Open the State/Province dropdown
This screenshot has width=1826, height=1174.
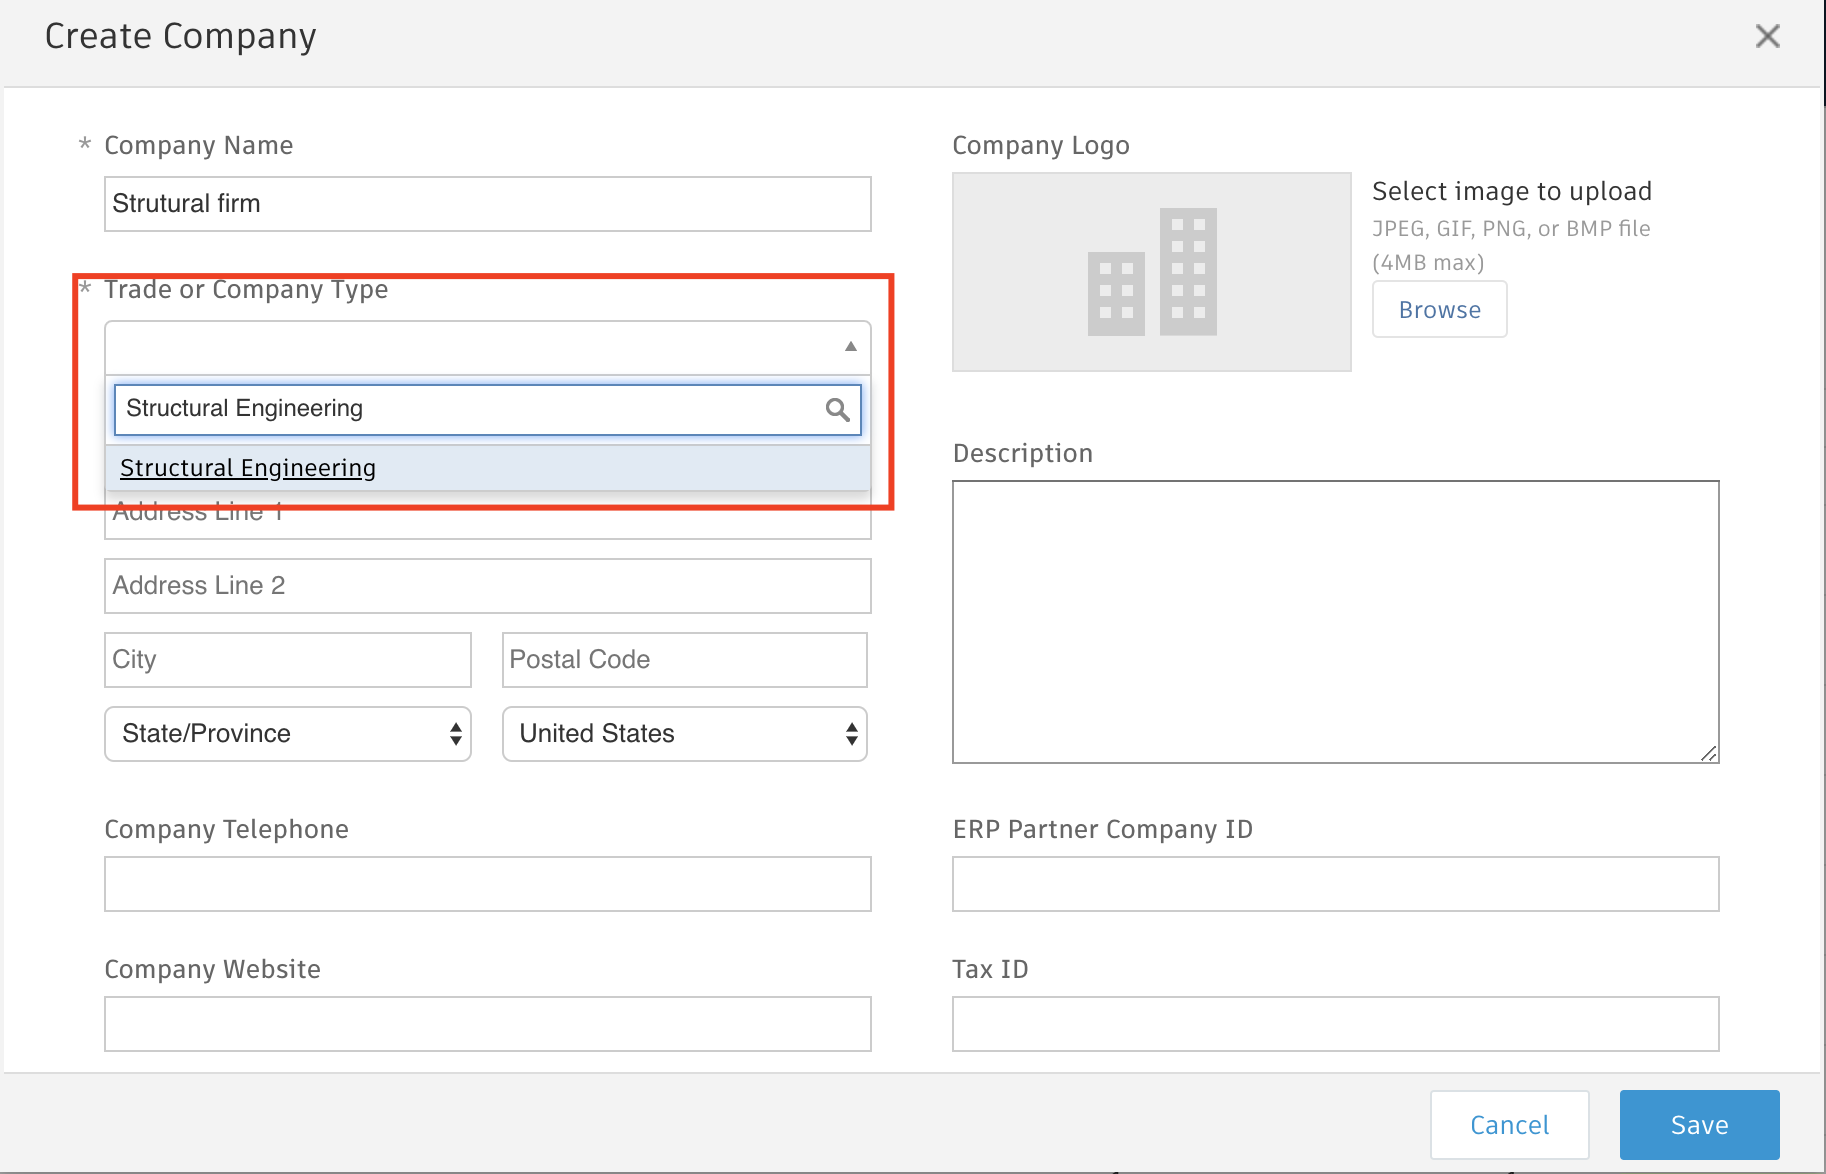(287, 733)
